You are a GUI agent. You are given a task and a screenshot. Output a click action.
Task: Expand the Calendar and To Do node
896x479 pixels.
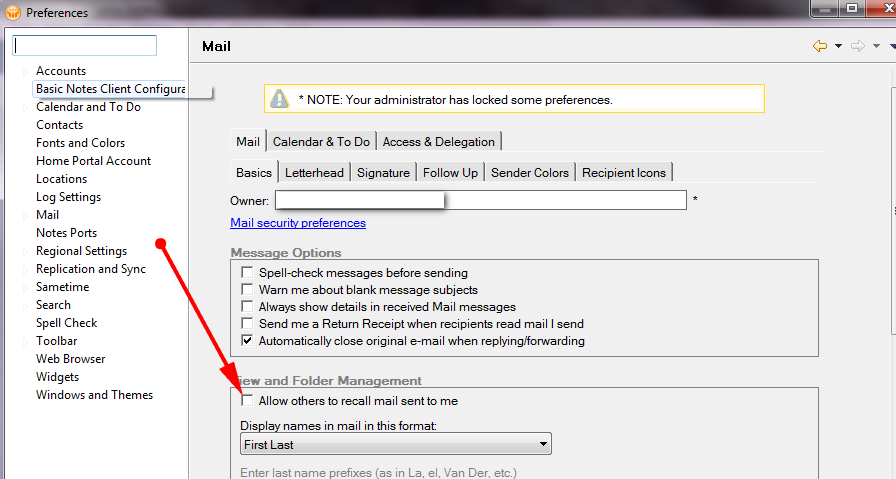(x=25, y=108)
